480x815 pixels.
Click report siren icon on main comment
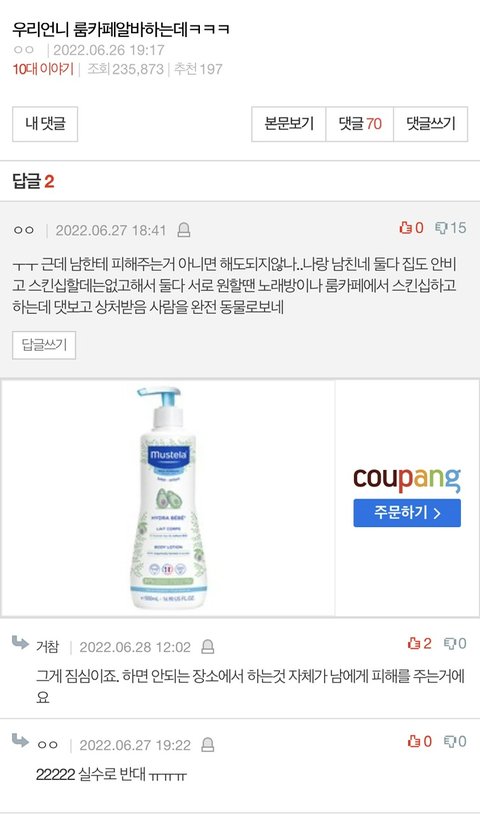[184, 230]
